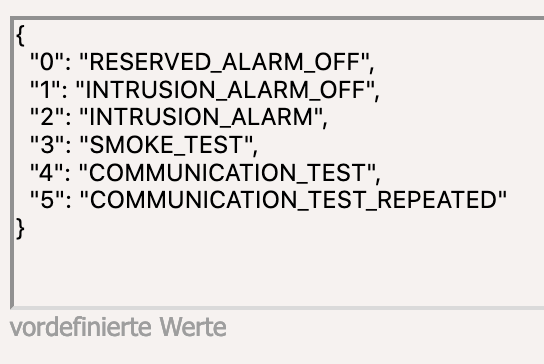Image resolution: width=544 pixels, height=364 pixels.
Task: Click the "3" key in JSON
Action: 47,145
